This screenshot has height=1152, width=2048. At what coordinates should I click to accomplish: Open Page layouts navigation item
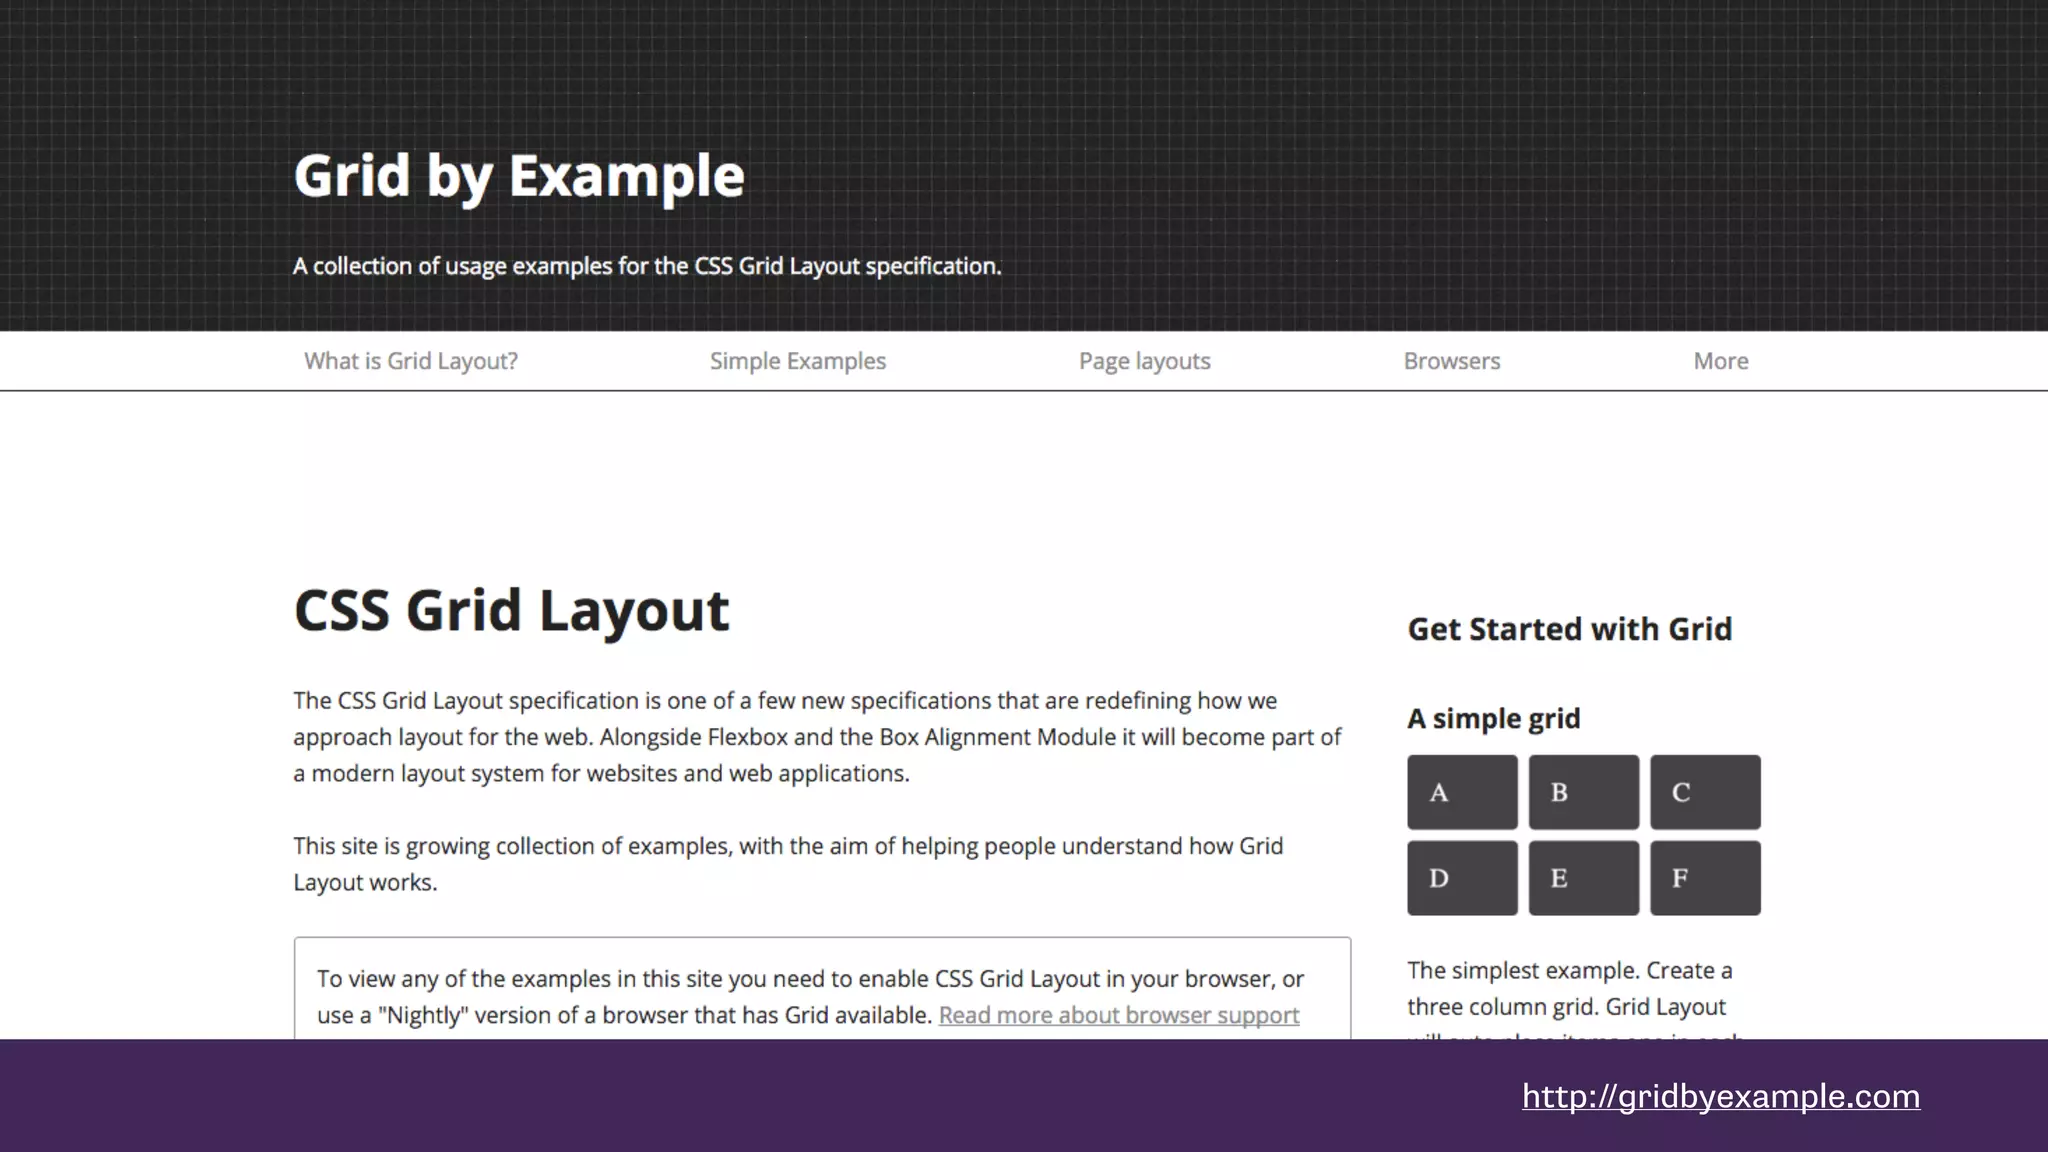(1144, 361)
